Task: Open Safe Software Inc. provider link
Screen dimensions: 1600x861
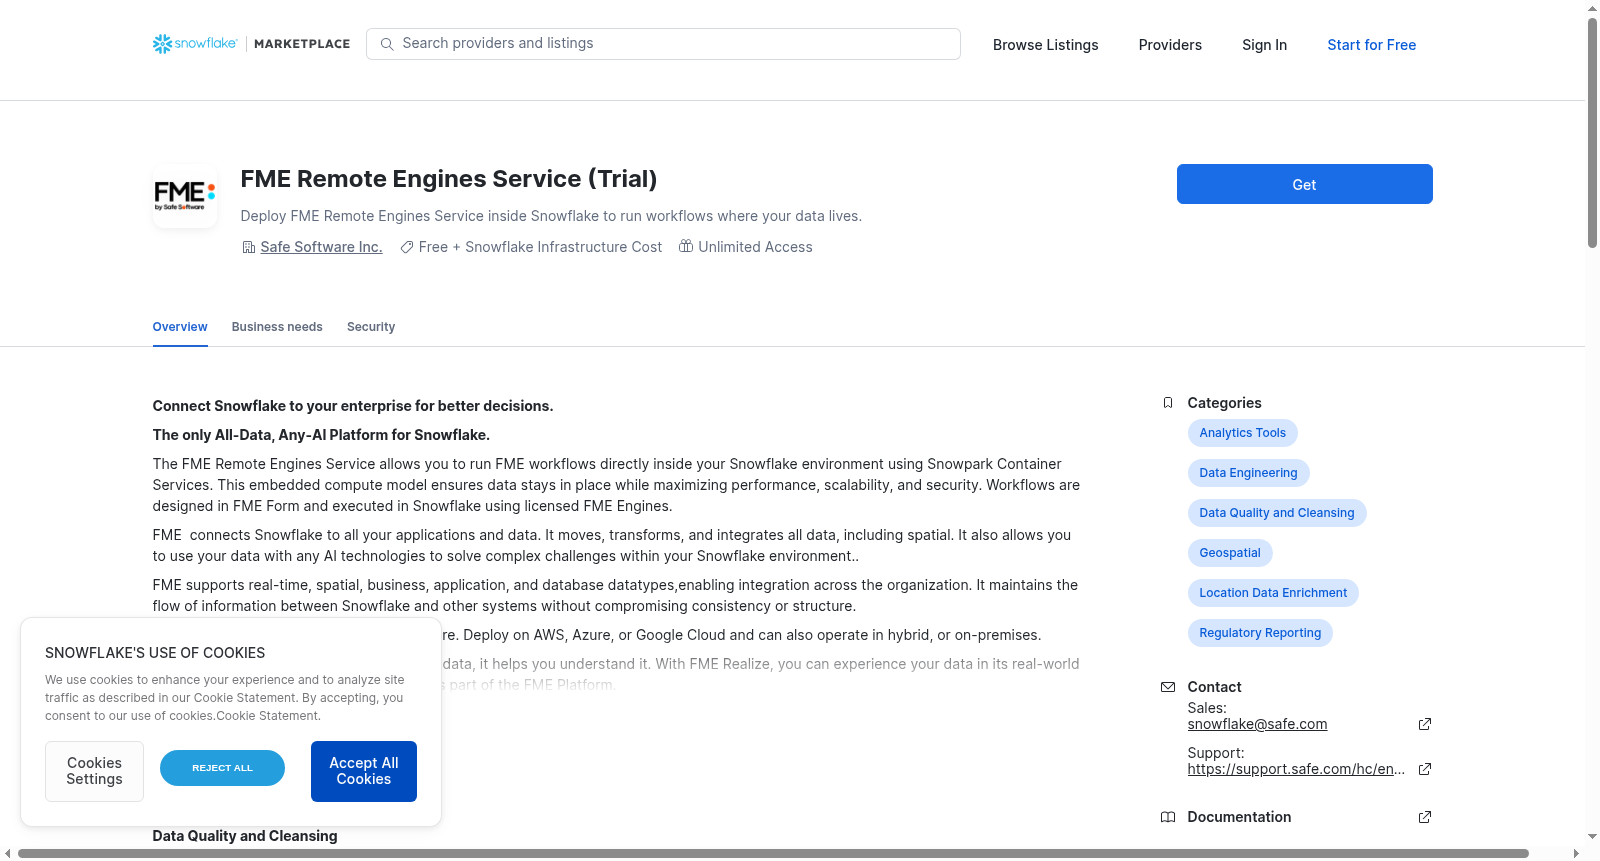Action: pos(321,247)
